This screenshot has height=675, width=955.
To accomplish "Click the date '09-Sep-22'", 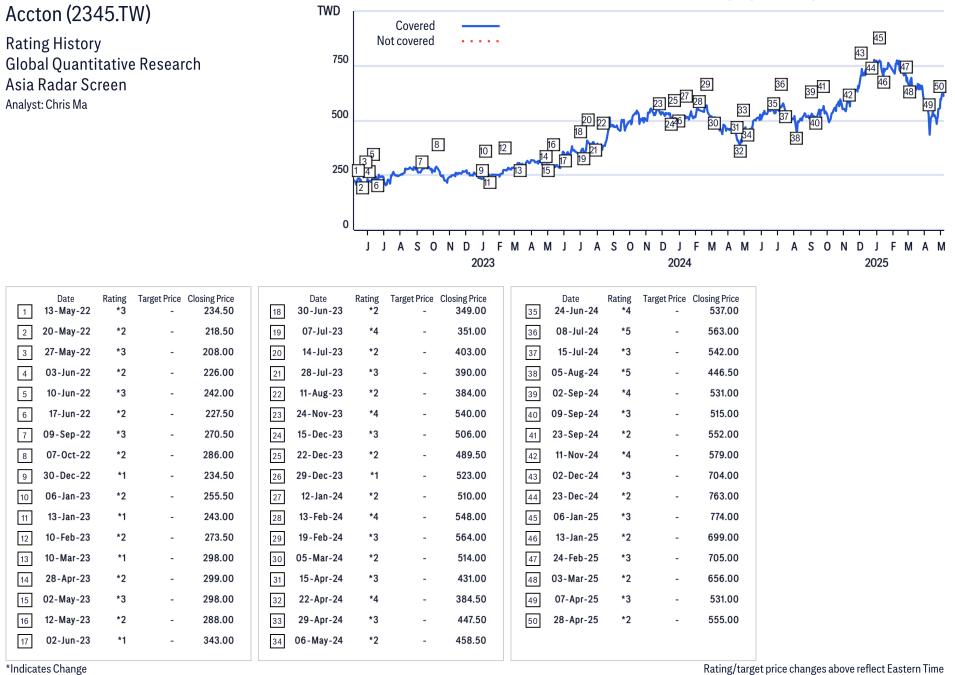I will (66, 434).
